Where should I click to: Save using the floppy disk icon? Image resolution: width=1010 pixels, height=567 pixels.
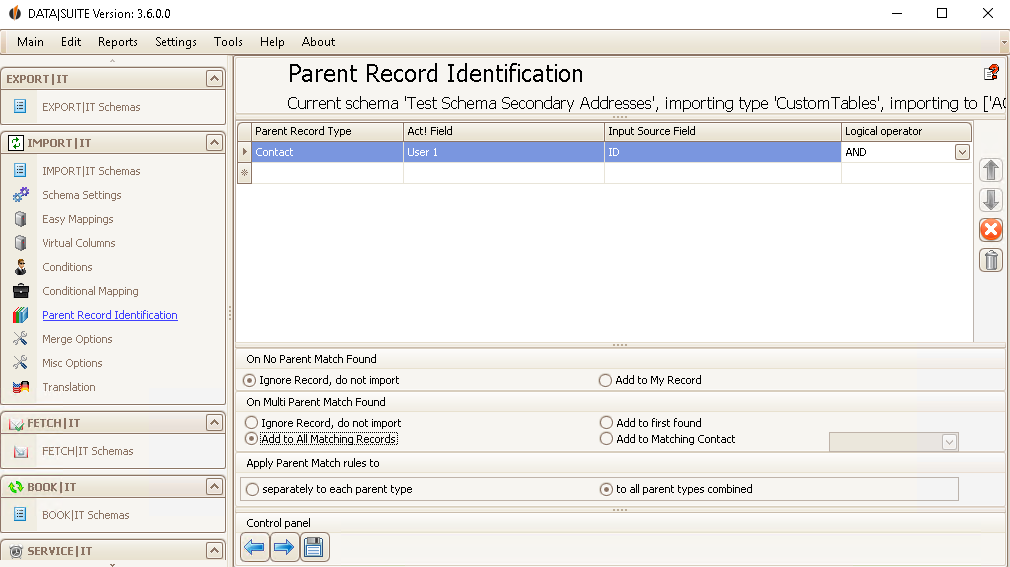(x=314, y=547)
